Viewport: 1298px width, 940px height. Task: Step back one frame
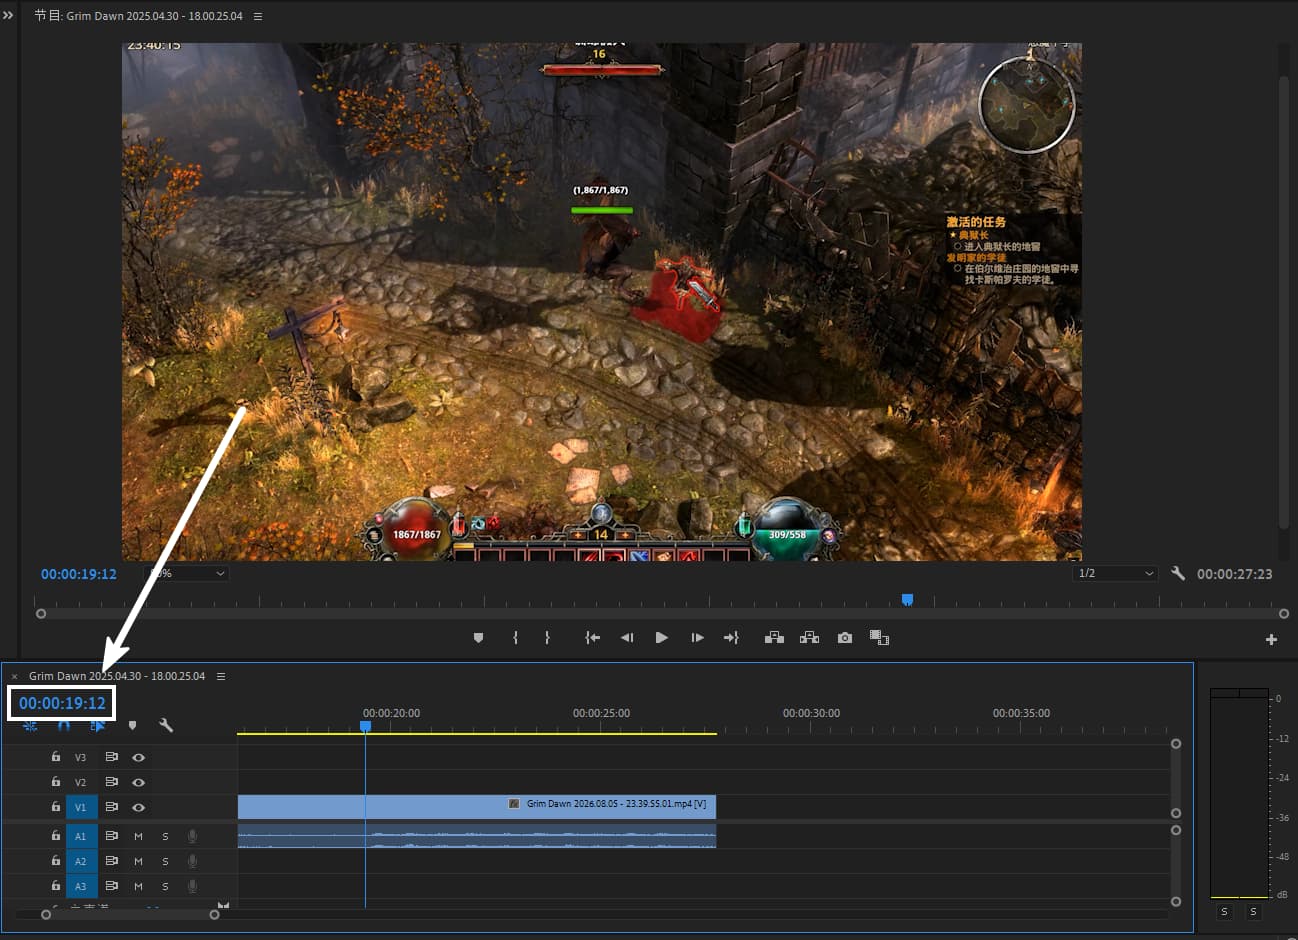[627, 638]
